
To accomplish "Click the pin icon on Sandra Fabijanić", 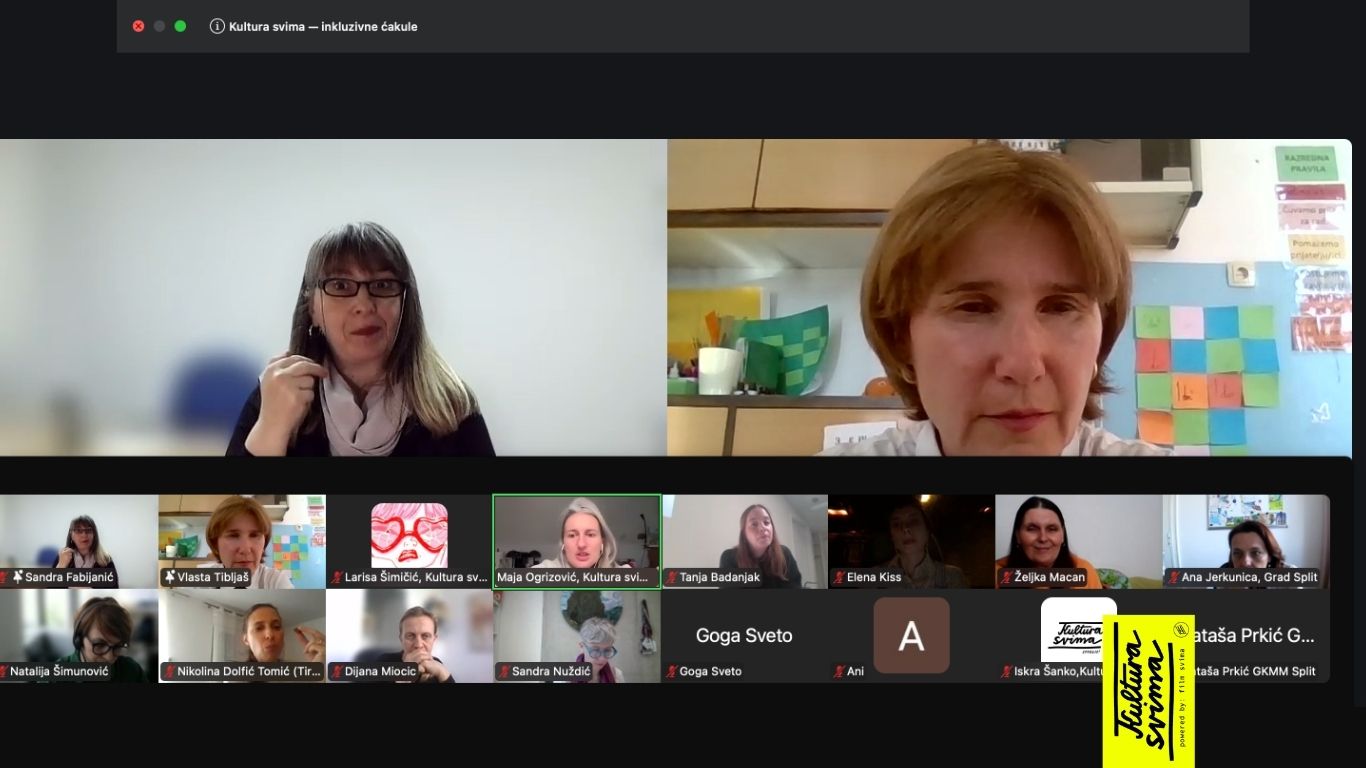I will (x=17, y=577).
